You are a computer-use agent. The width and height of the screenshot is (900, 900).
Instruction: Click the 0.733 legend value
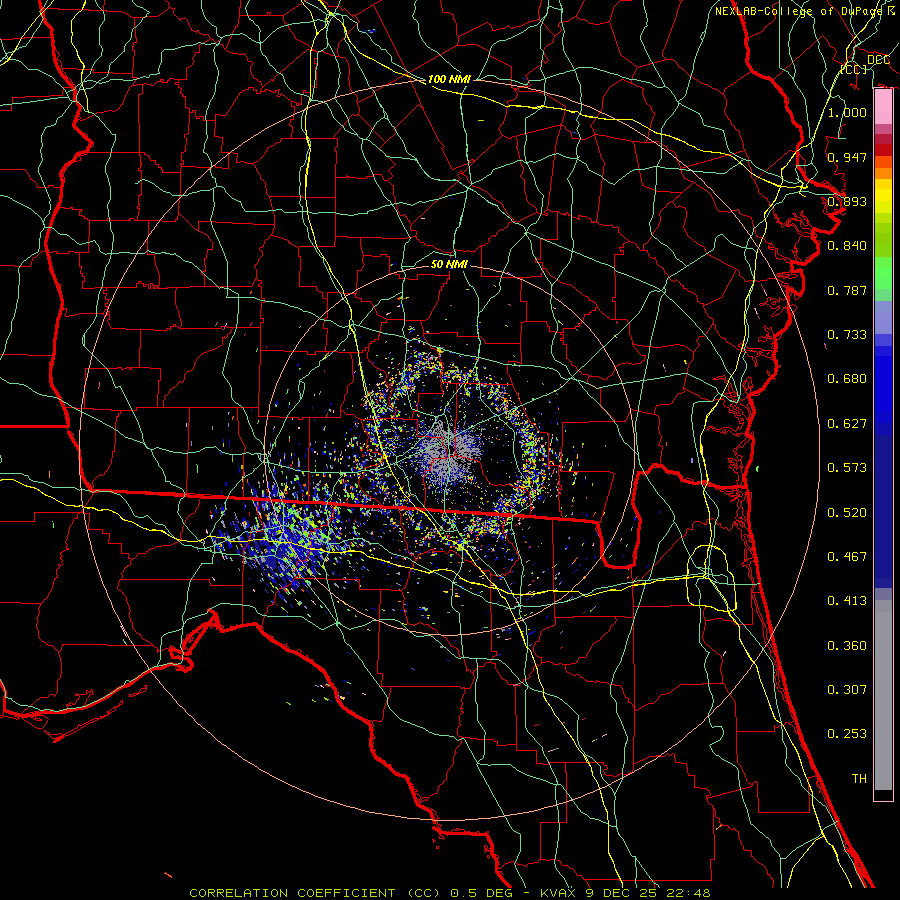(x=847, y=335)
